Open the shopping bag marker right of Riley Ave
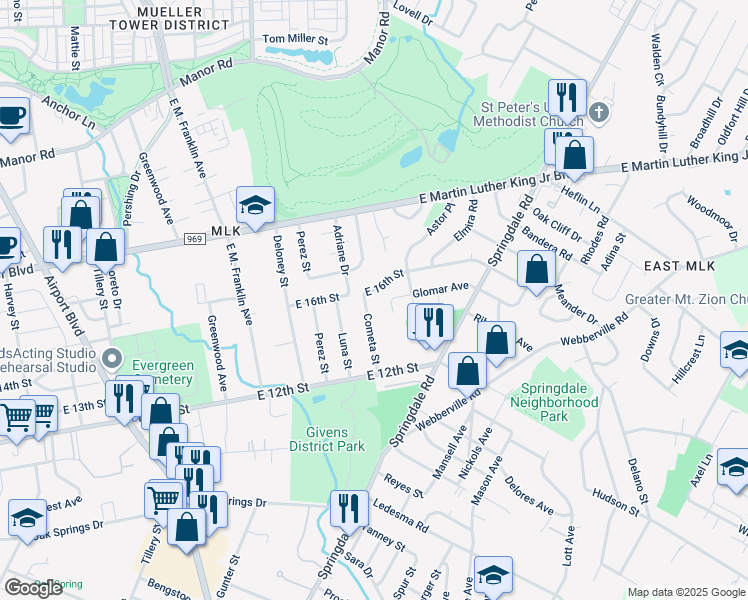This screenshot has height=600, width=748. [497, 341]
